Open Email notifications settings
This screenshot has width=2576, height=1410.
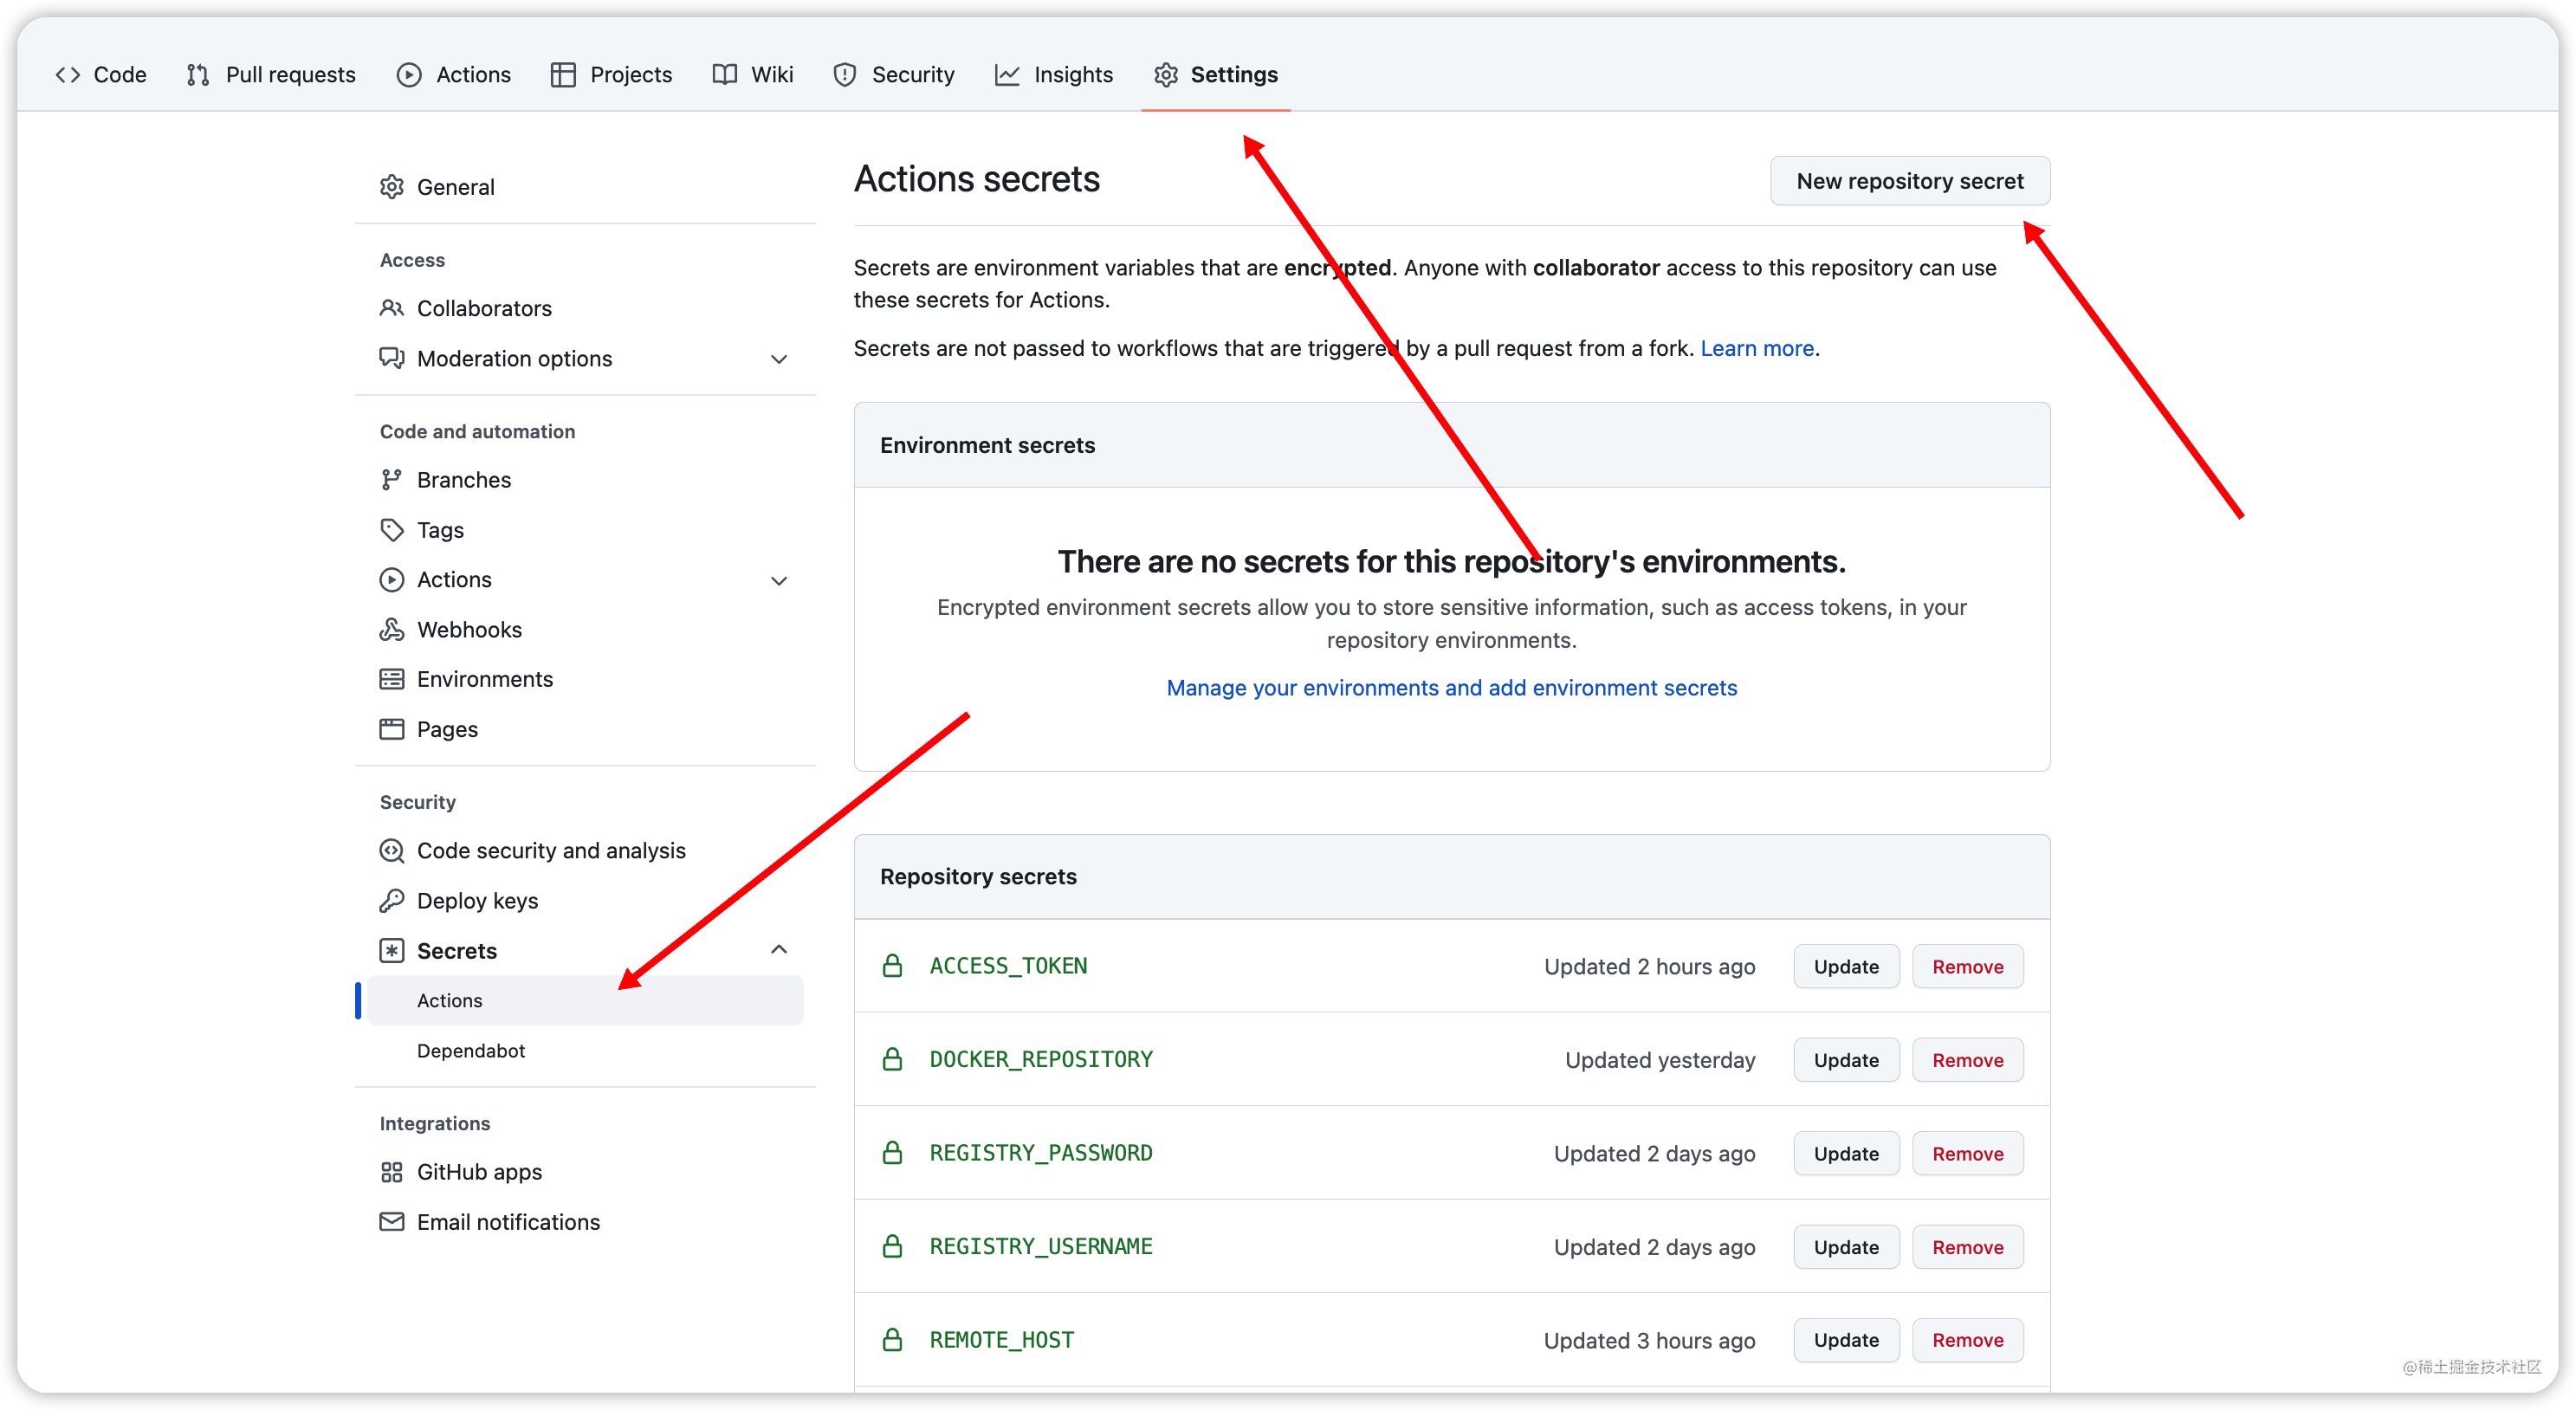585,1222
